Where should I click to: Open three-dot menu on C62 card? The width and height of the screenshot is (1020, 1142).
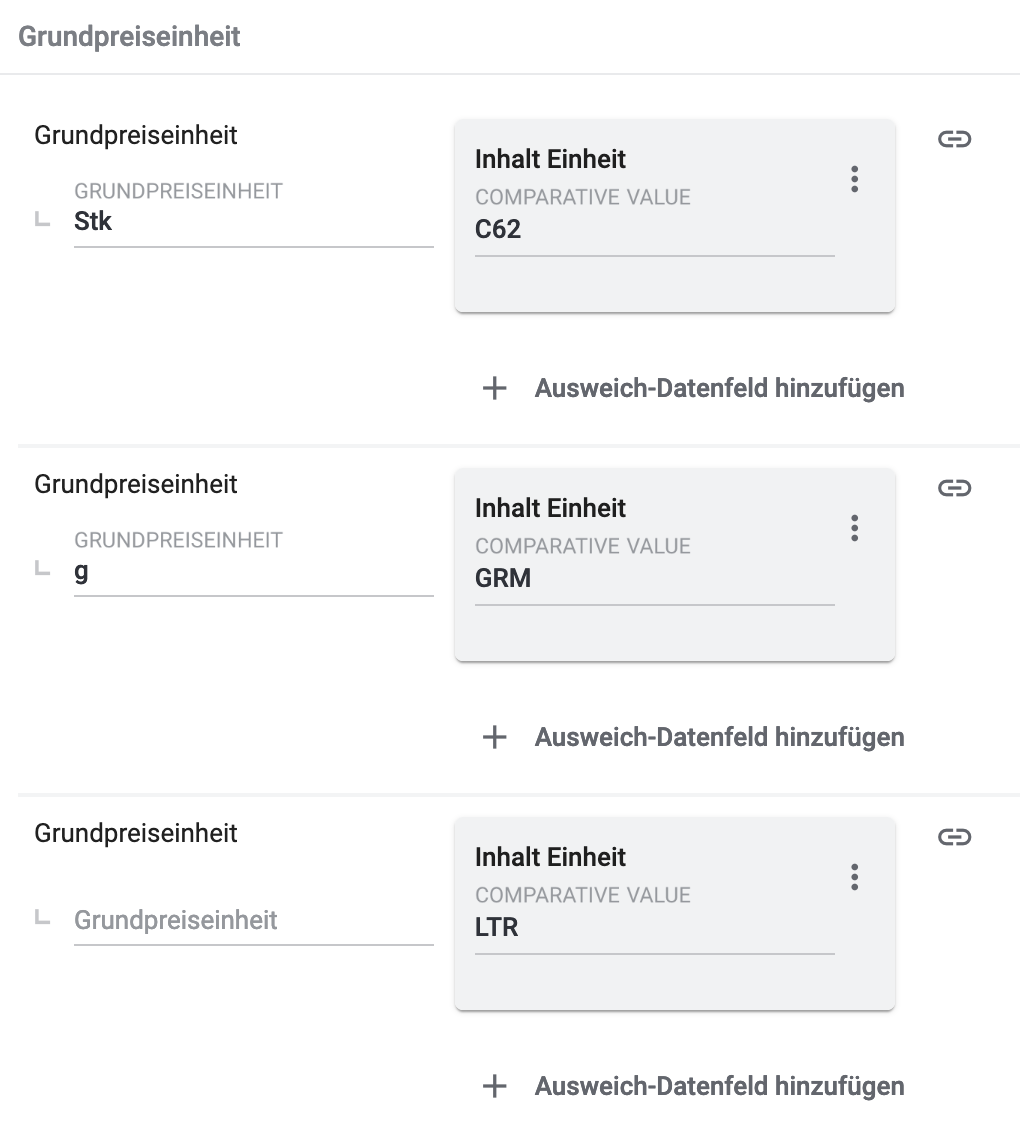tap(854, 179)
